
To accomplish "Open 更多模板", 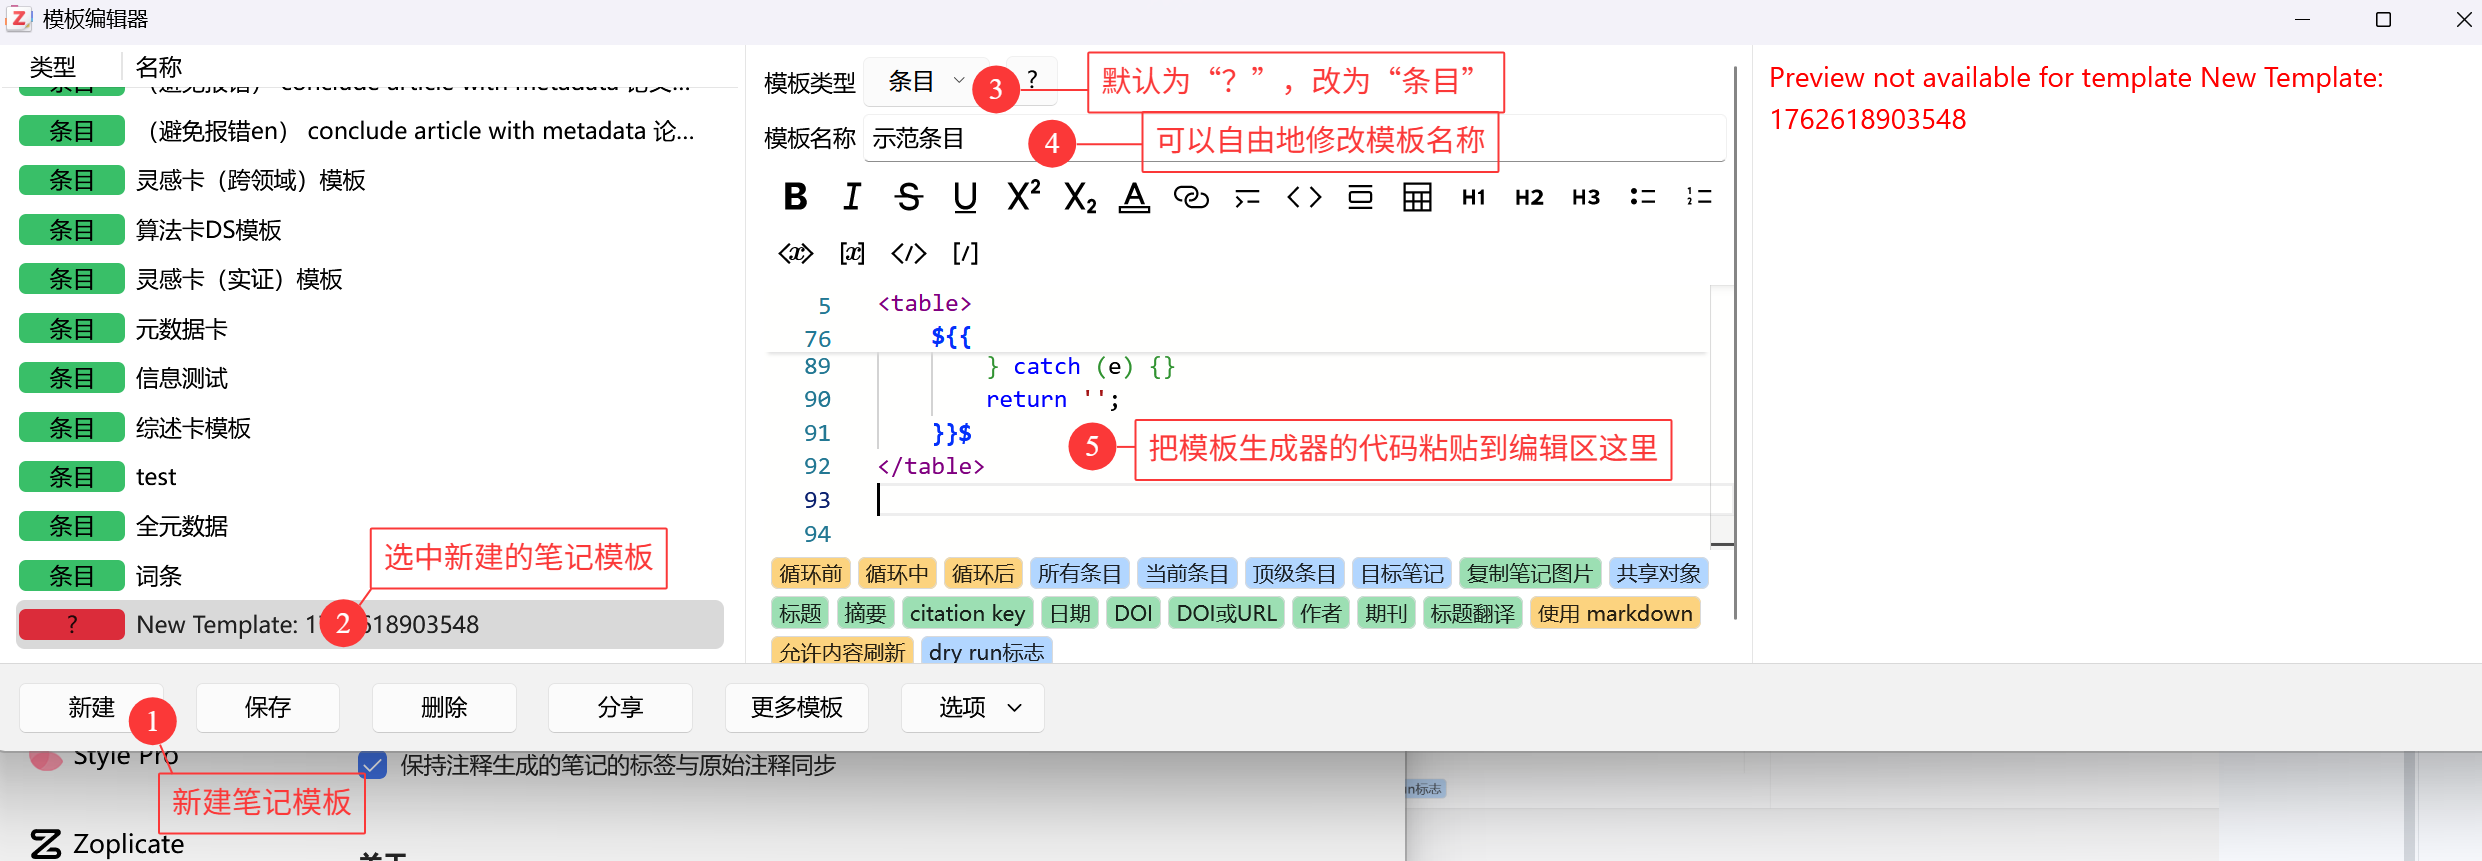I will point(796,708).
